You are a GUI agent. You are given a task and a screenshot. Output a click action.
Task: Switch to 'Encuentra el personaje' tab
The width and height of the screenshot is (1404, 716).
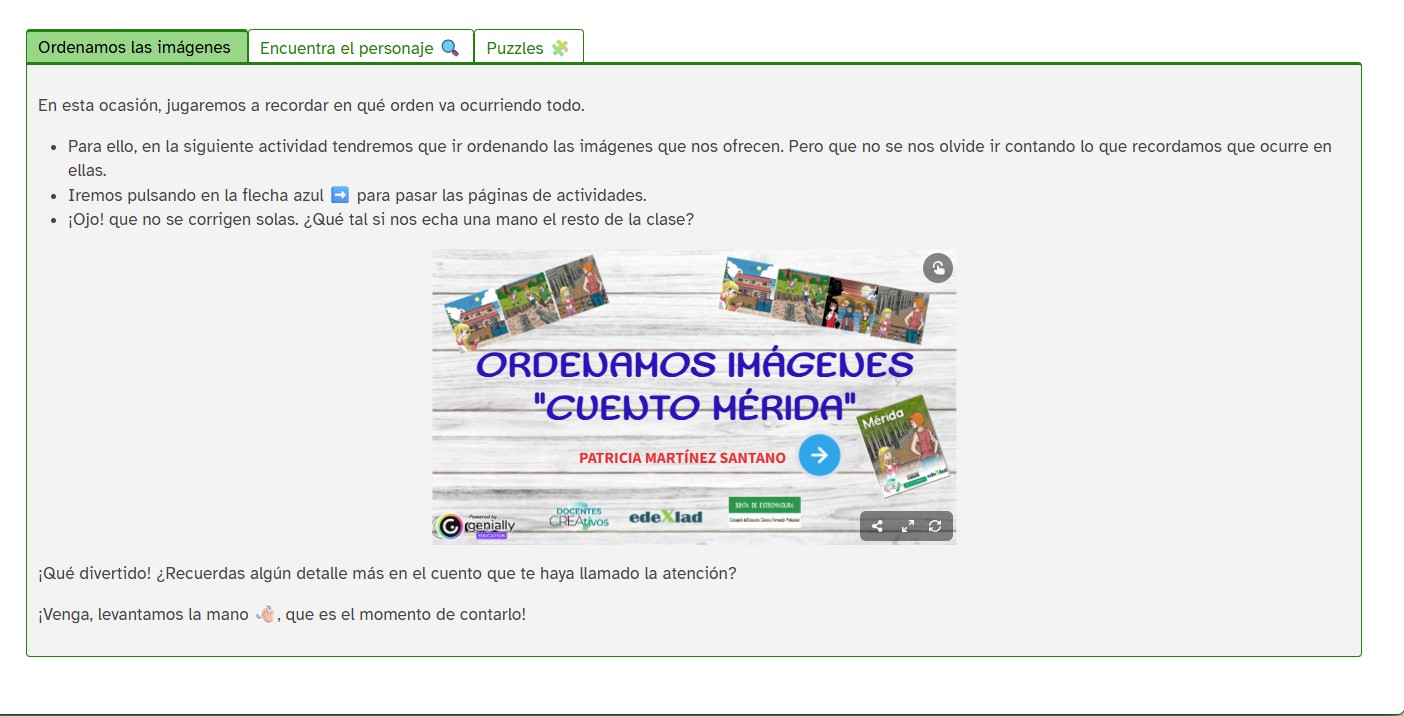coord(360,47)
